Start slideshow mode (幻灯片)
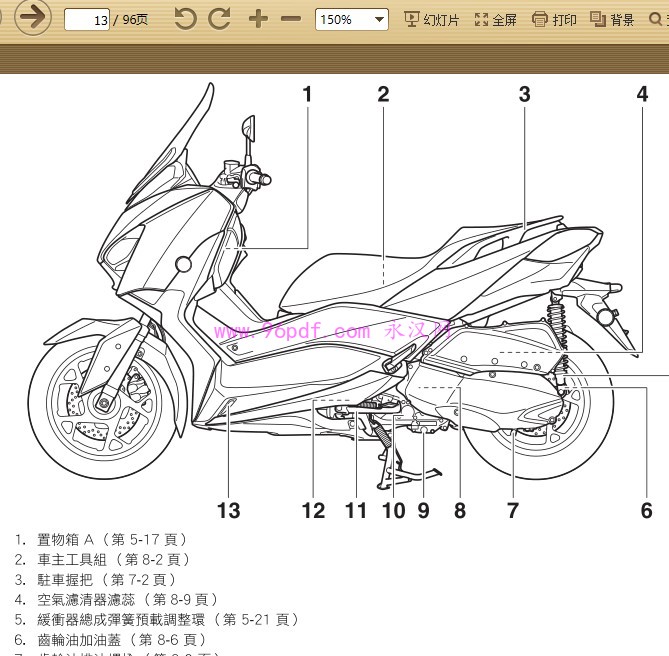This screenshot has width=669, height=656. point(432,20)
